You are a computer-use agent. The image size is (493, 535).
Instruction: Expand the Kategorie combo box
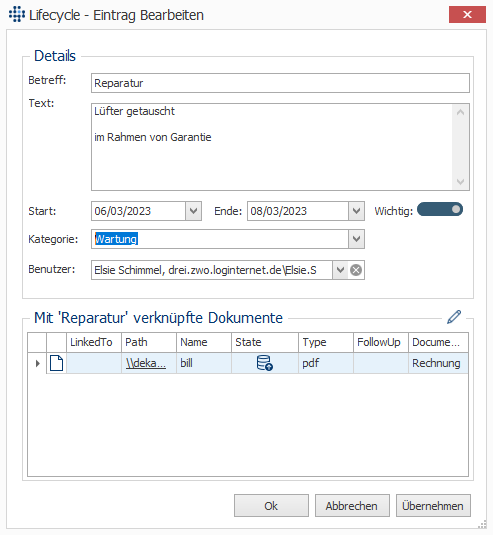pos(356,239)
